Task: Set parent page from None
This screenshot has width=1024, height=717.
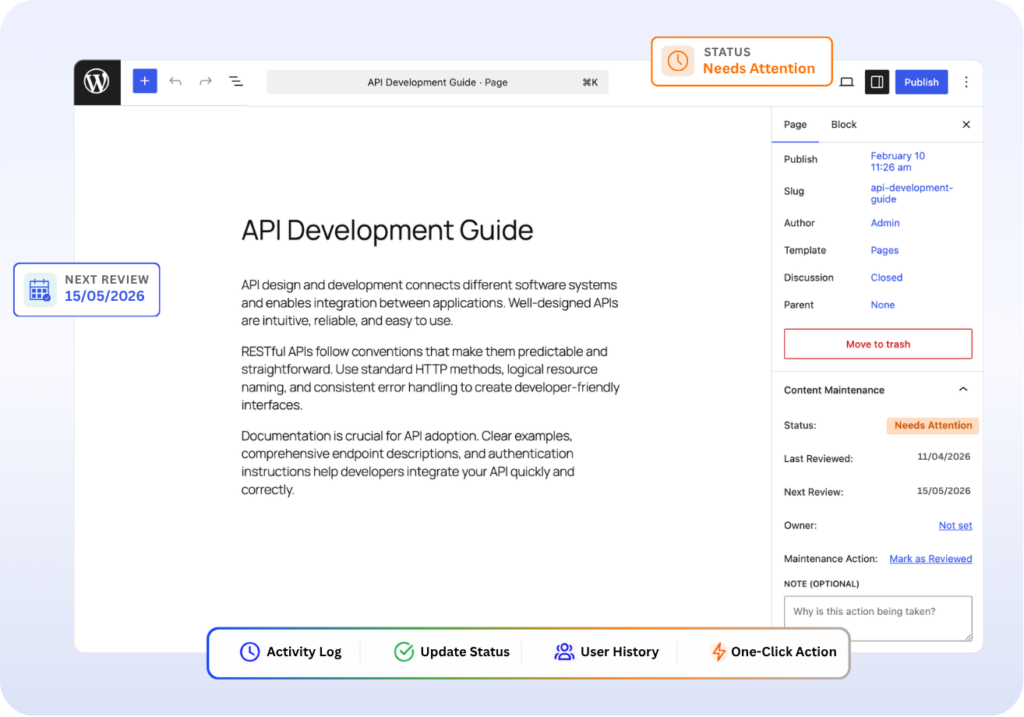Action: click(x=882, y=306)
